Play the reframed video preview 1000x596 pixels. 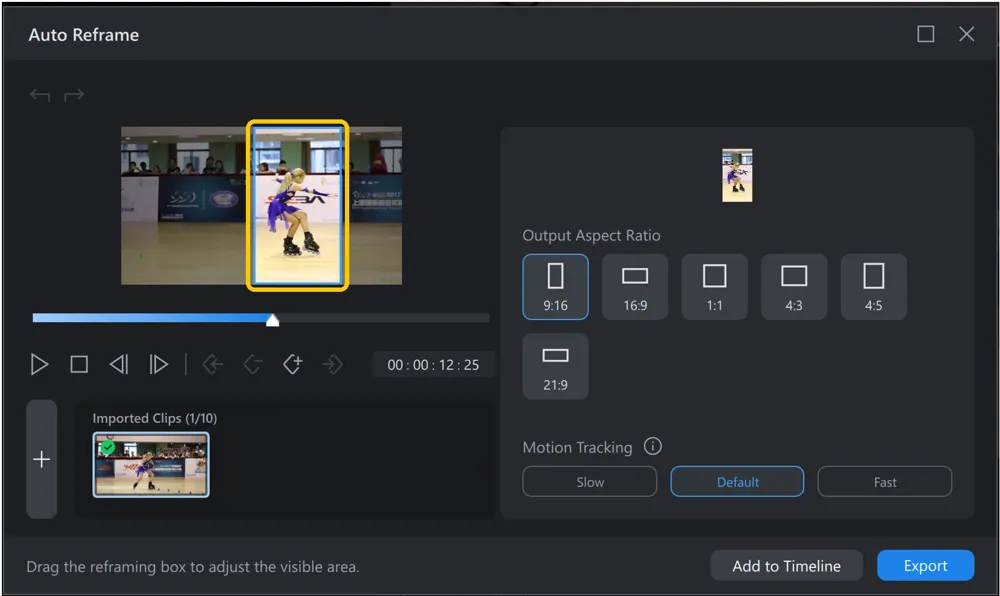[39, 365]
